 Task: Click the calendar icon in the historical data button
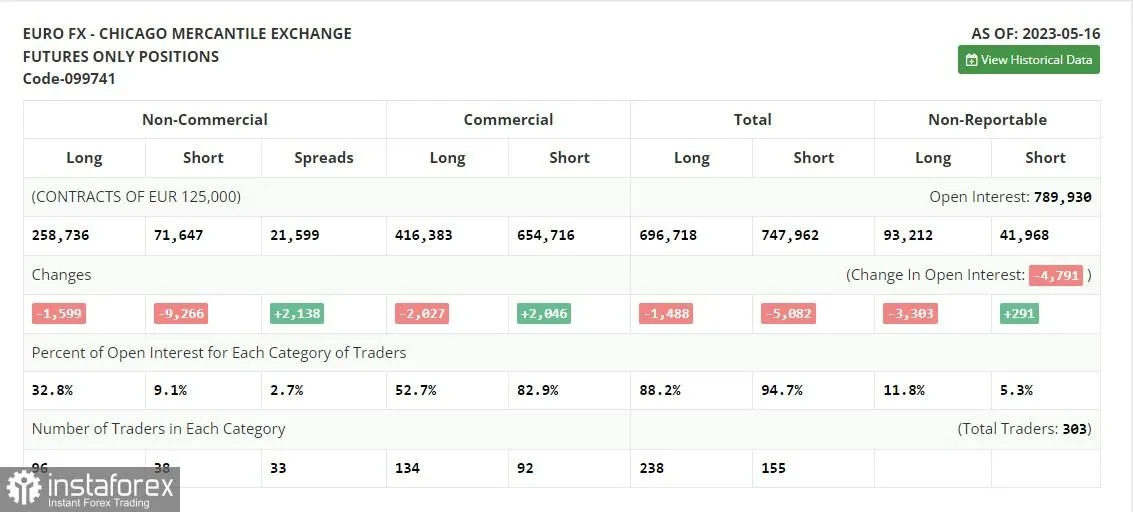(972, 60)
